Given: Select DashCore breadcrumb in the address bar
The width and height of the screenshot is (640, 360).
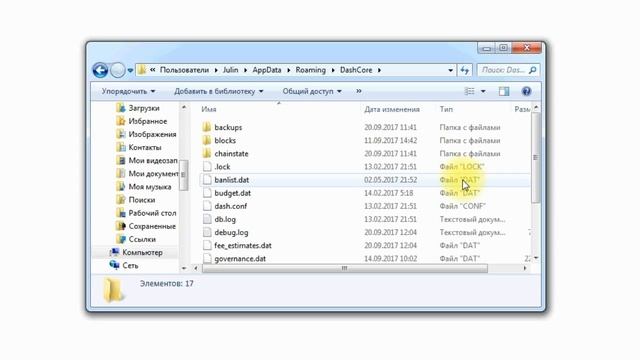Looking at the screenshot, I should pos(356,70).
